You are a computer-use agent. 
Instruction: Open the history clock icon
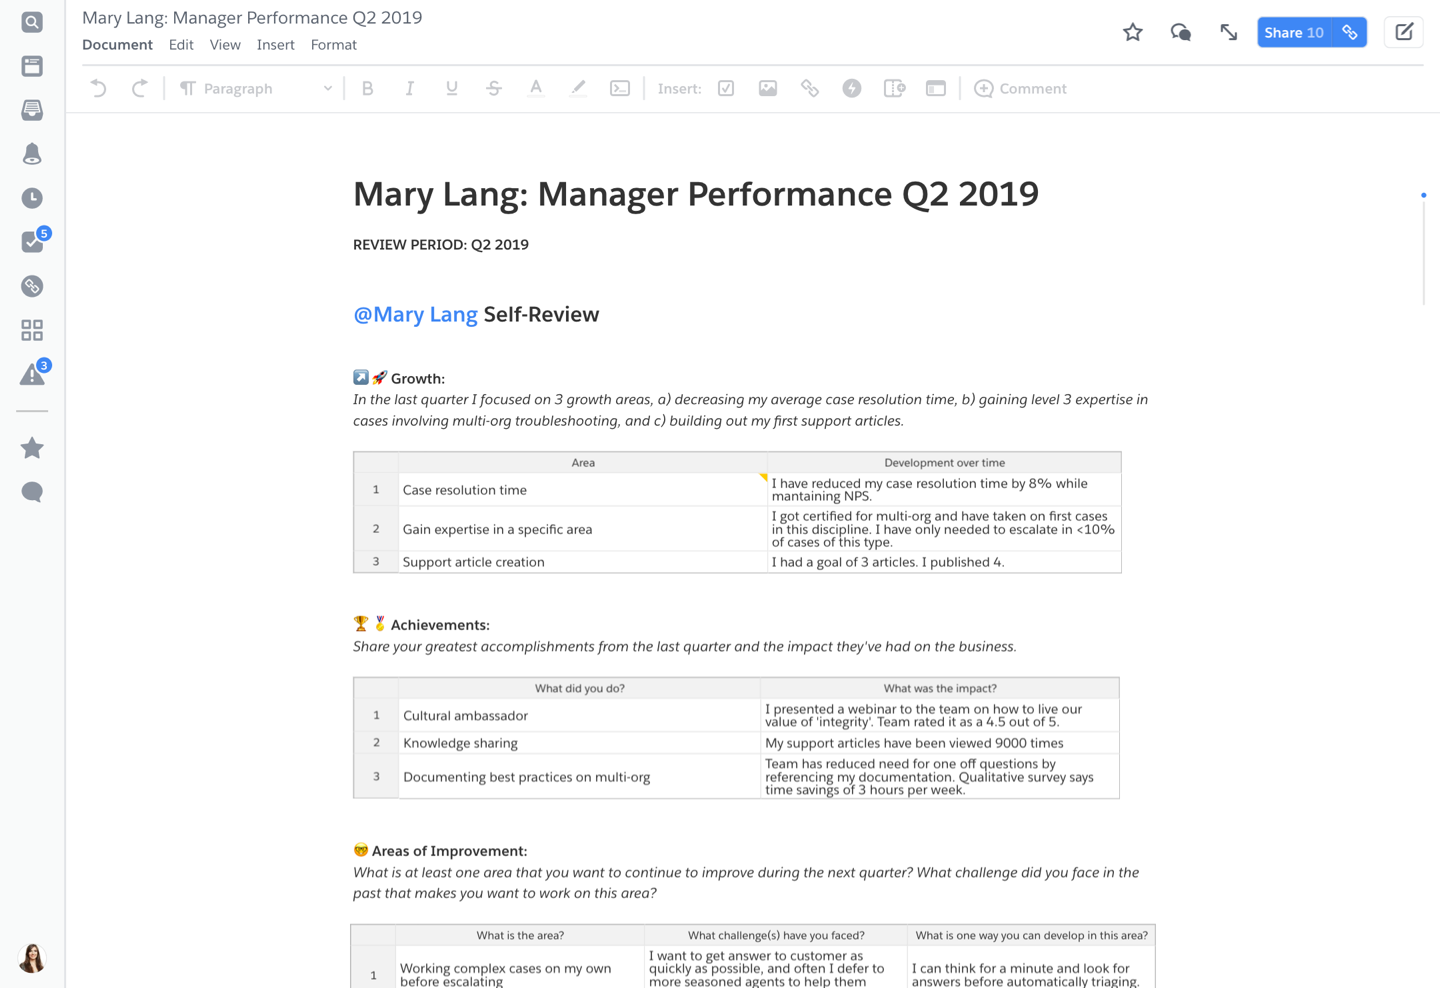(32, 198)
